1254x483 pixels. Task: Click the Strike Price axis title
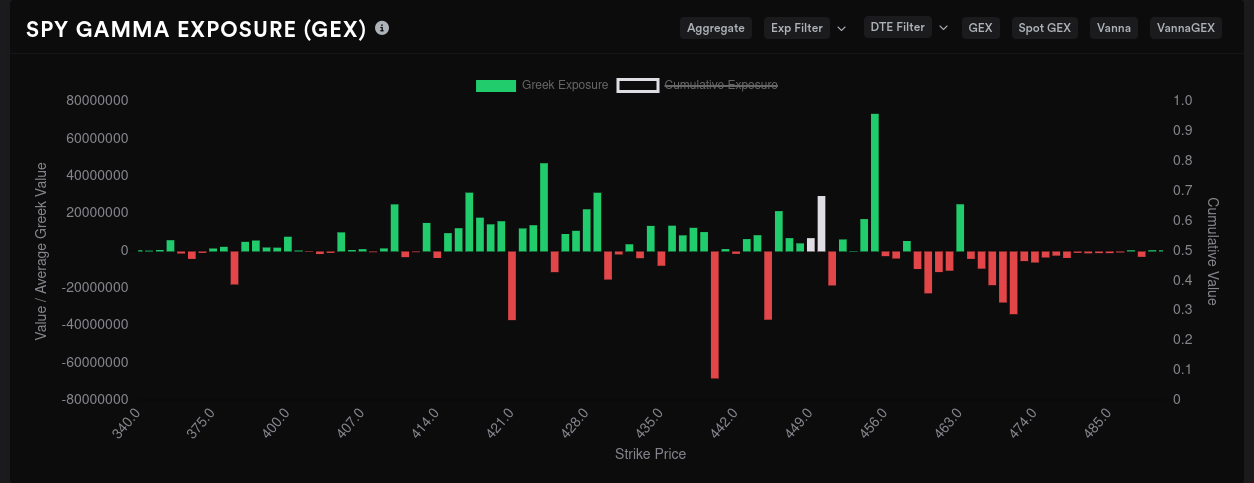(650, 454)
